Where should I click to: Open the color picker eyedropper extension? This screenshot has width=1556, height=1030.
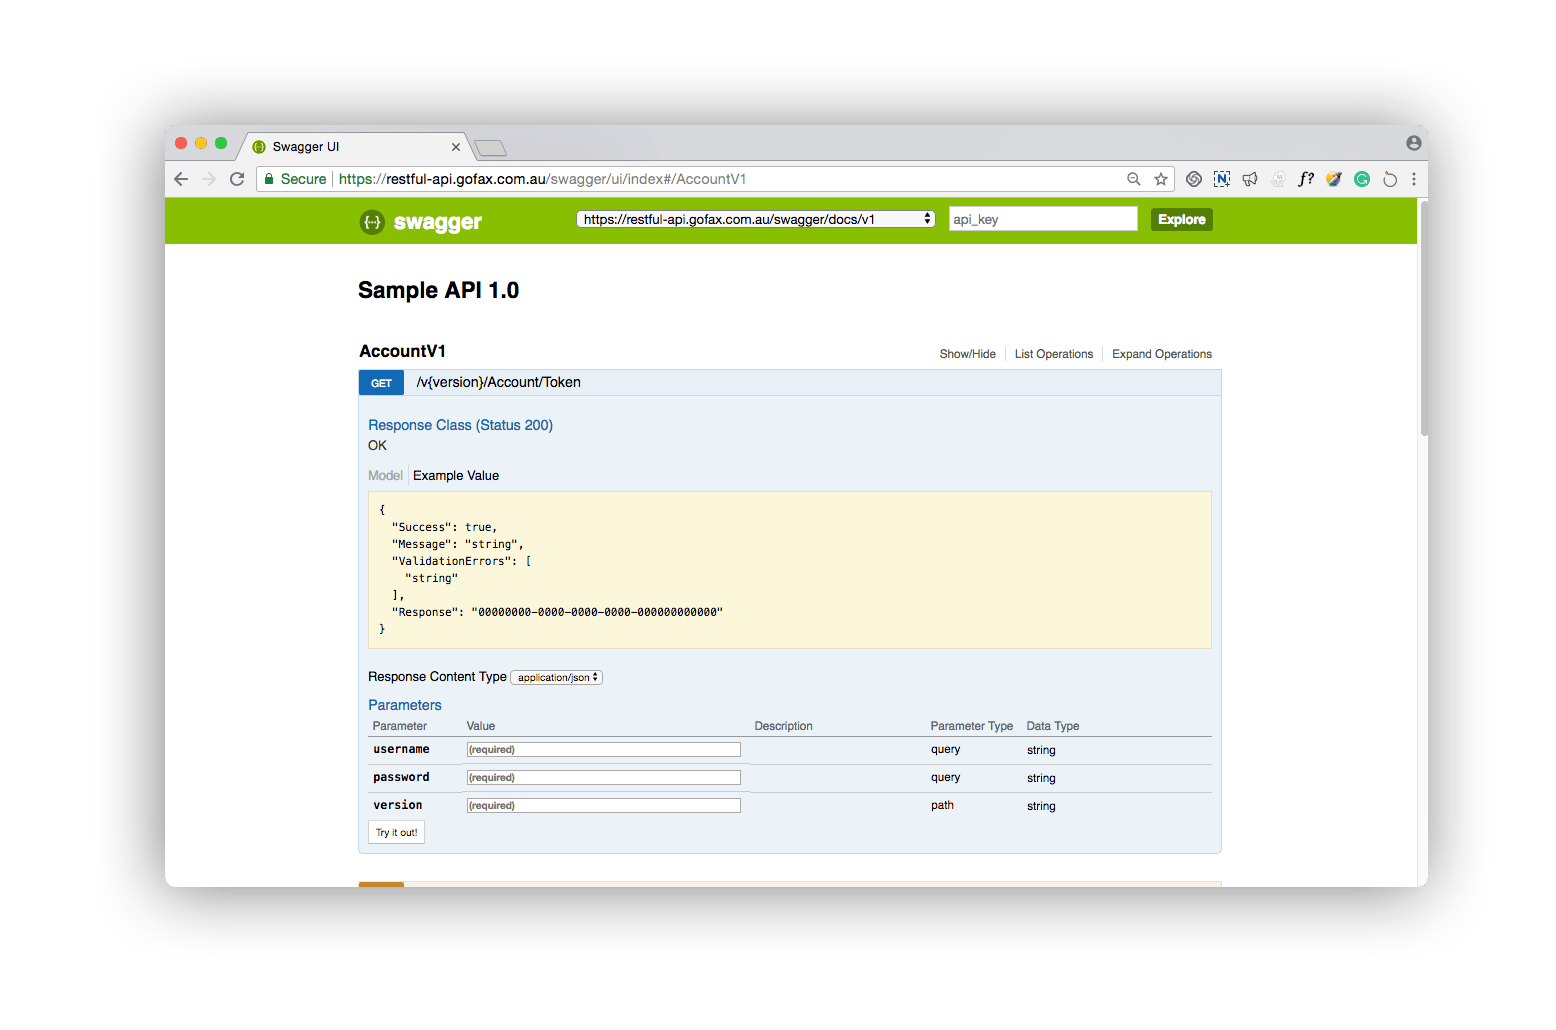(1334, 179)
